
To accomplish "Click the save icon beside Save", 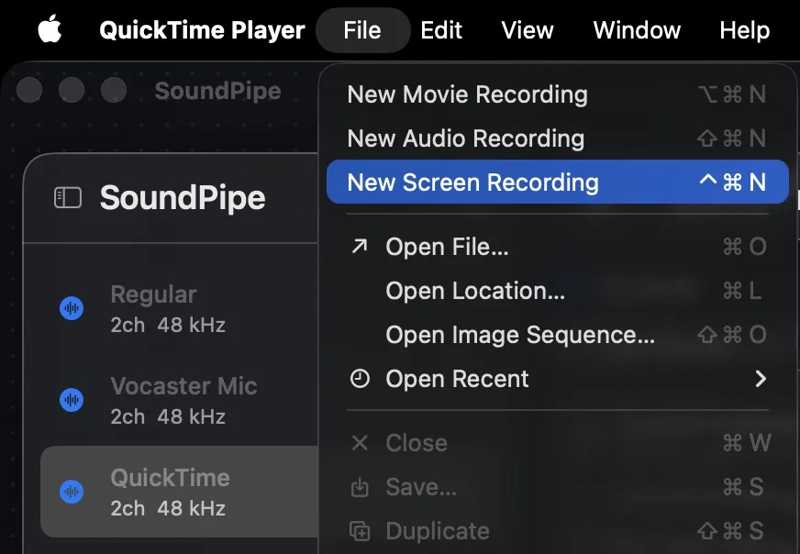I will click(x=360, y=487).
